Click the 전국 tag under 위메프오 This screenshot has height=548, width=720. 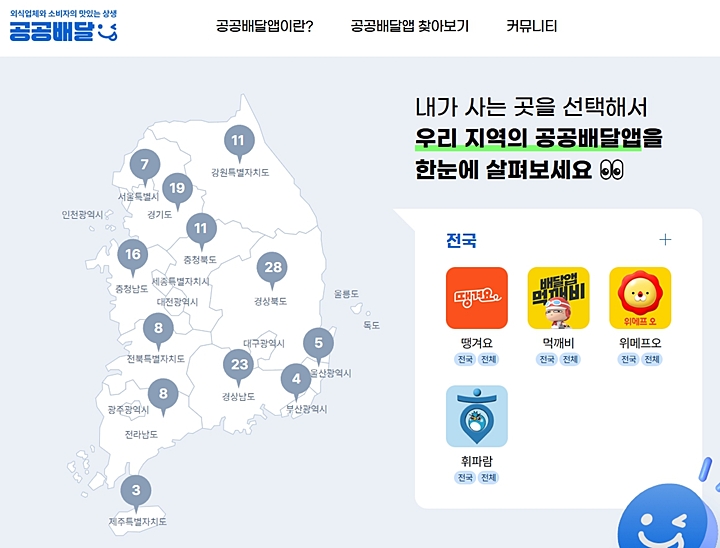629,359
